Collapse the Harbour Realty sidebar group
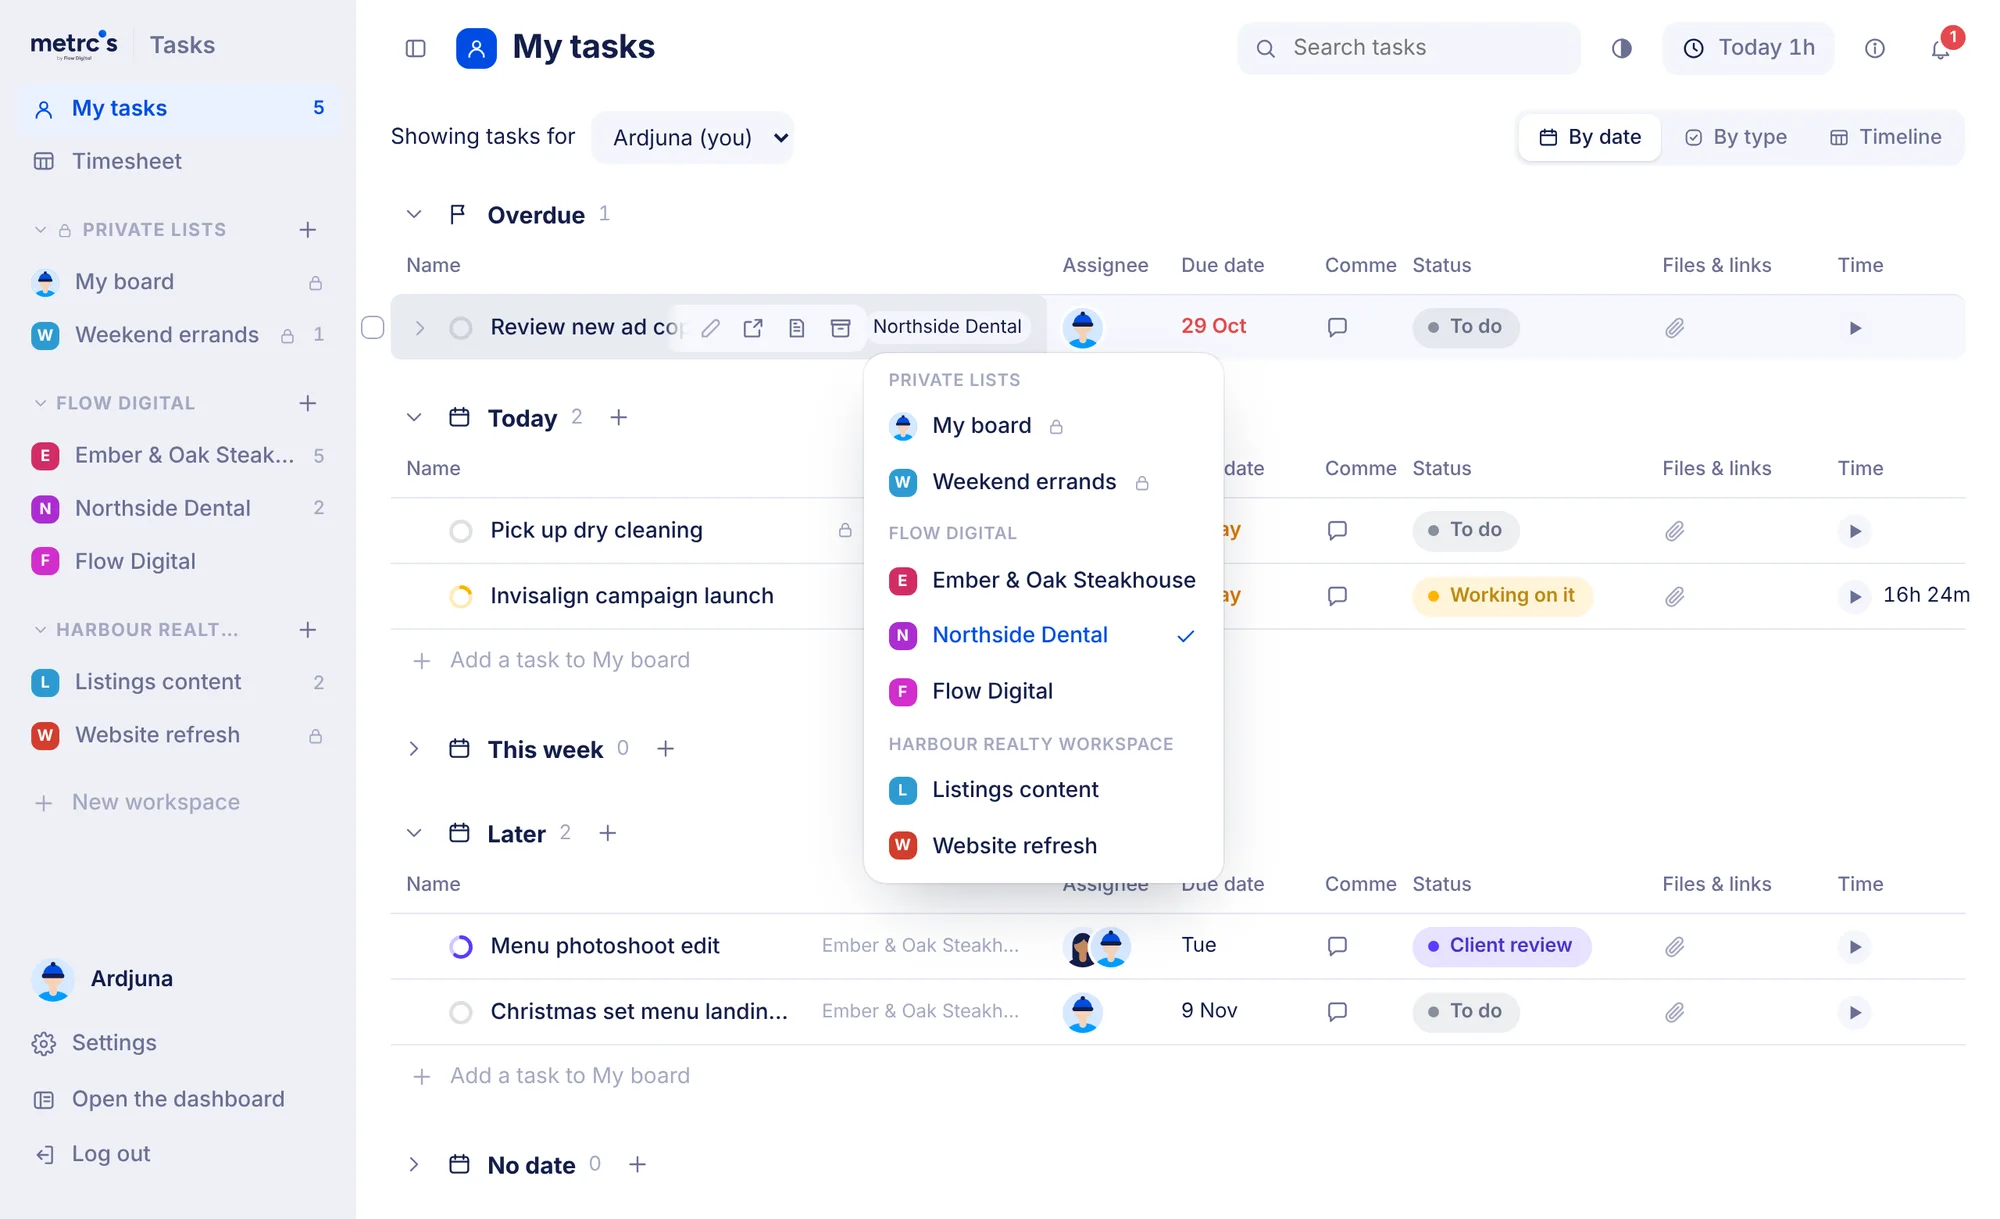The height and width of the screenshot is (1219, 2000). (41, 630)
